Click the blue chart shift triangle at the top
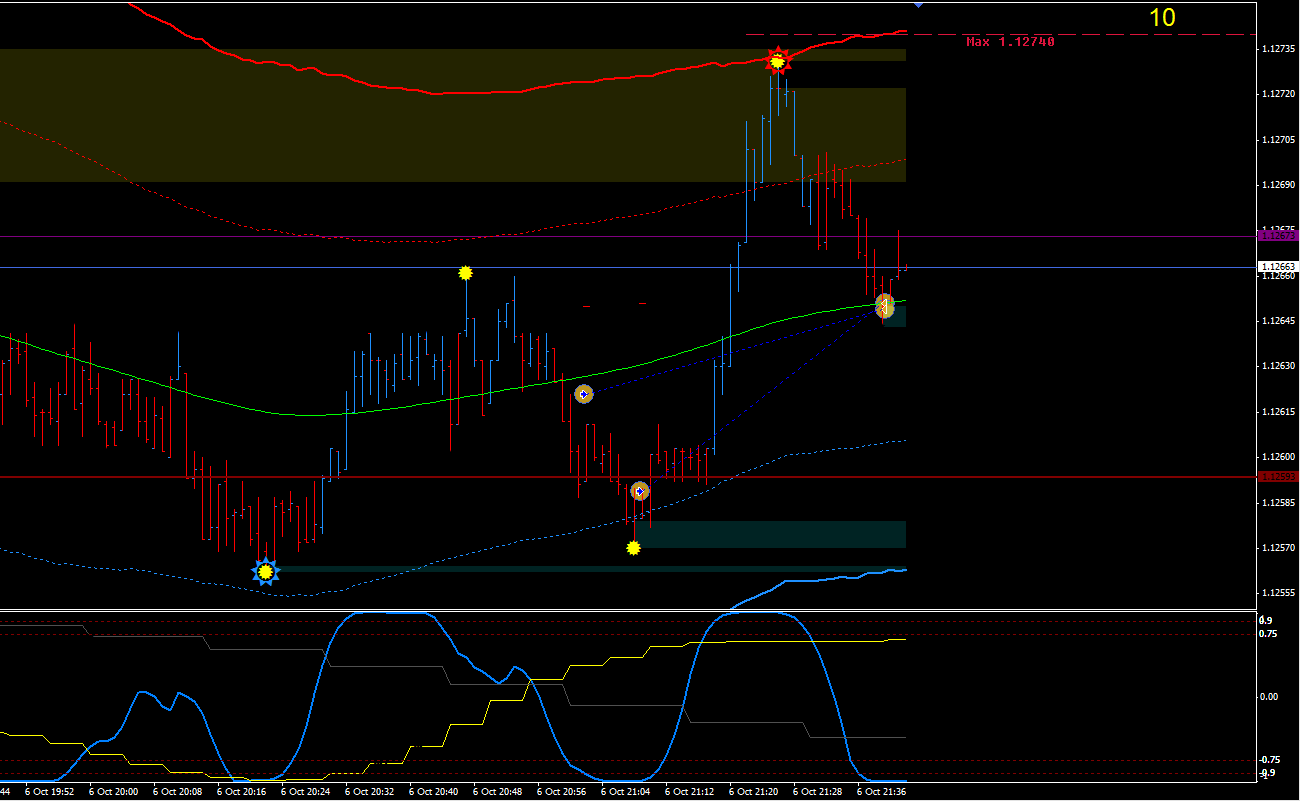The width and height of the screenshot is (1300, 802). click(919, 5)
